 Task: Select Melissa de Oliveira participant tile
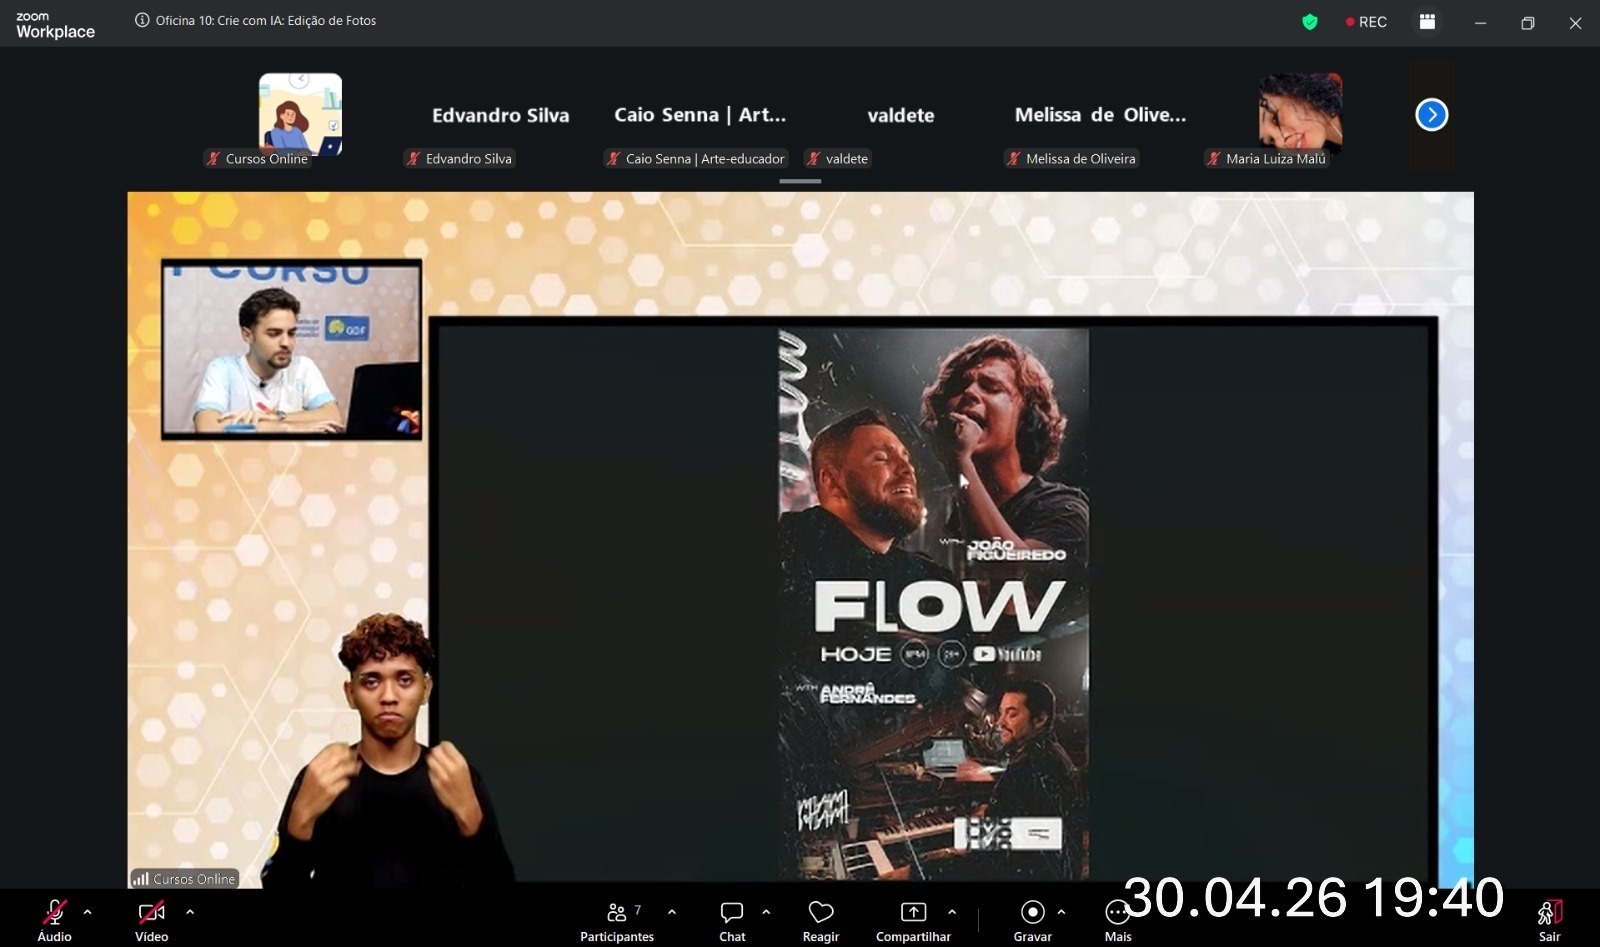click(1100, 115)
